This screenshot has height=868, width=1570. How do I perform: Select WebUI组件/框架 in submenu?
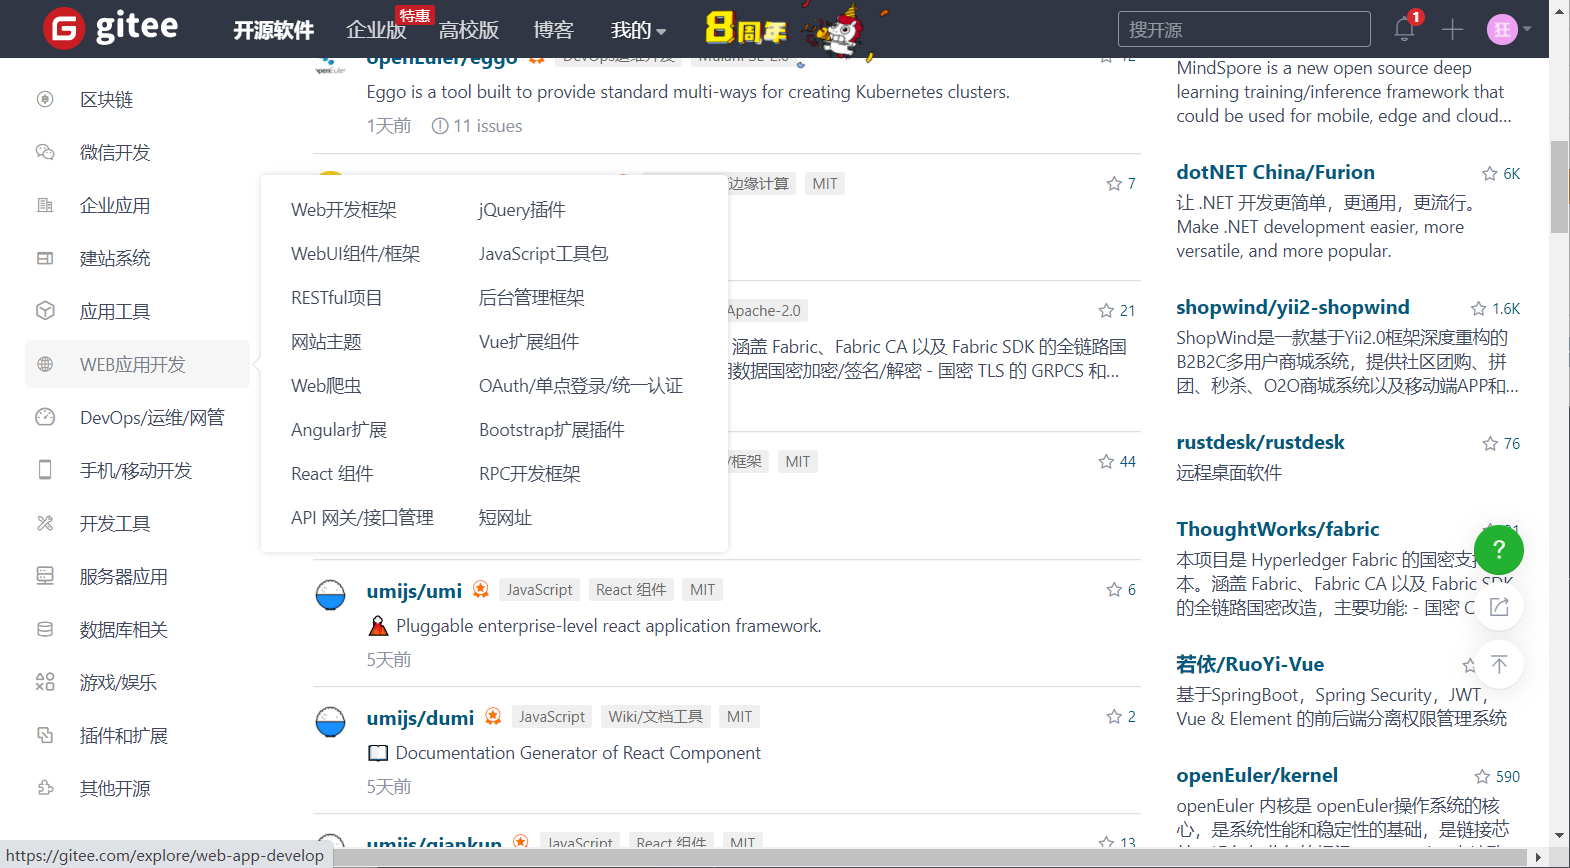click(x=355, y=254)
